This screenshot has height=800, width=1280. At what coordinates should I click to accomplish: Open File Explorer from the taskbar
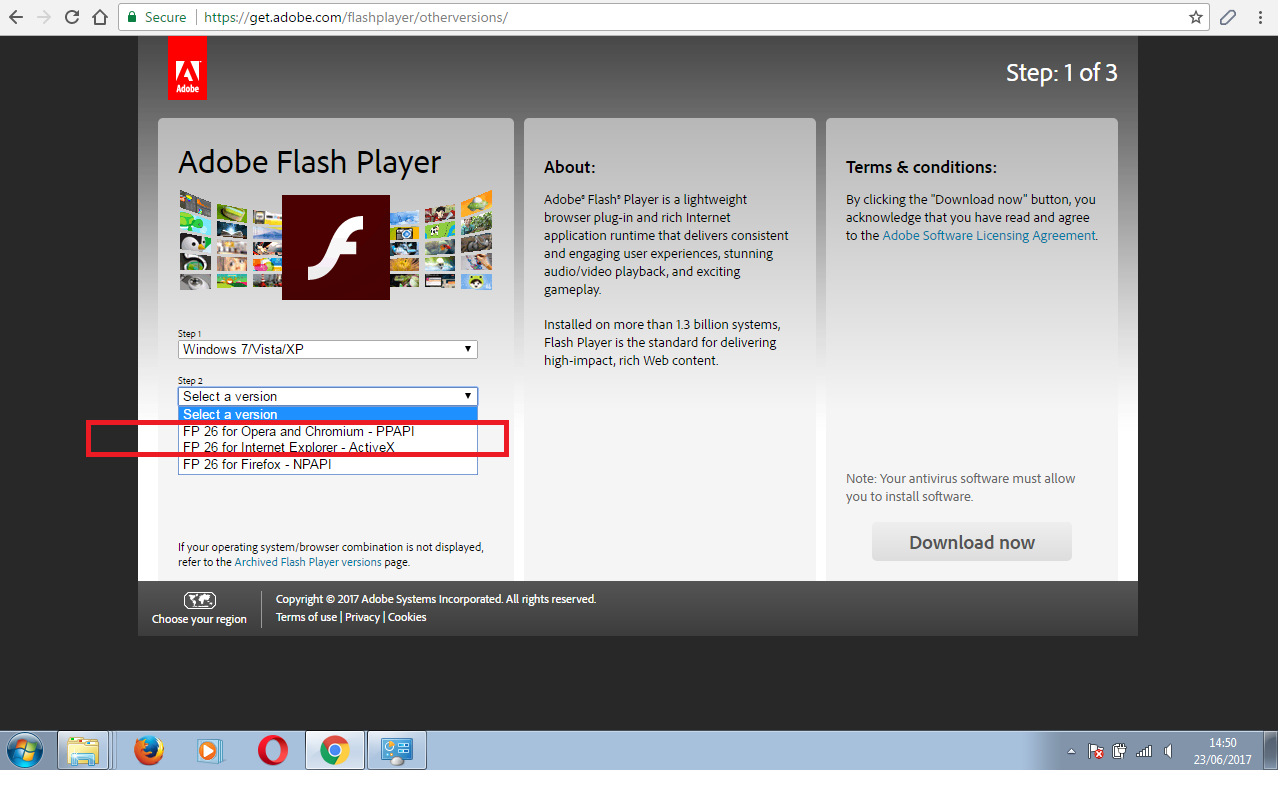coord(83,750)
